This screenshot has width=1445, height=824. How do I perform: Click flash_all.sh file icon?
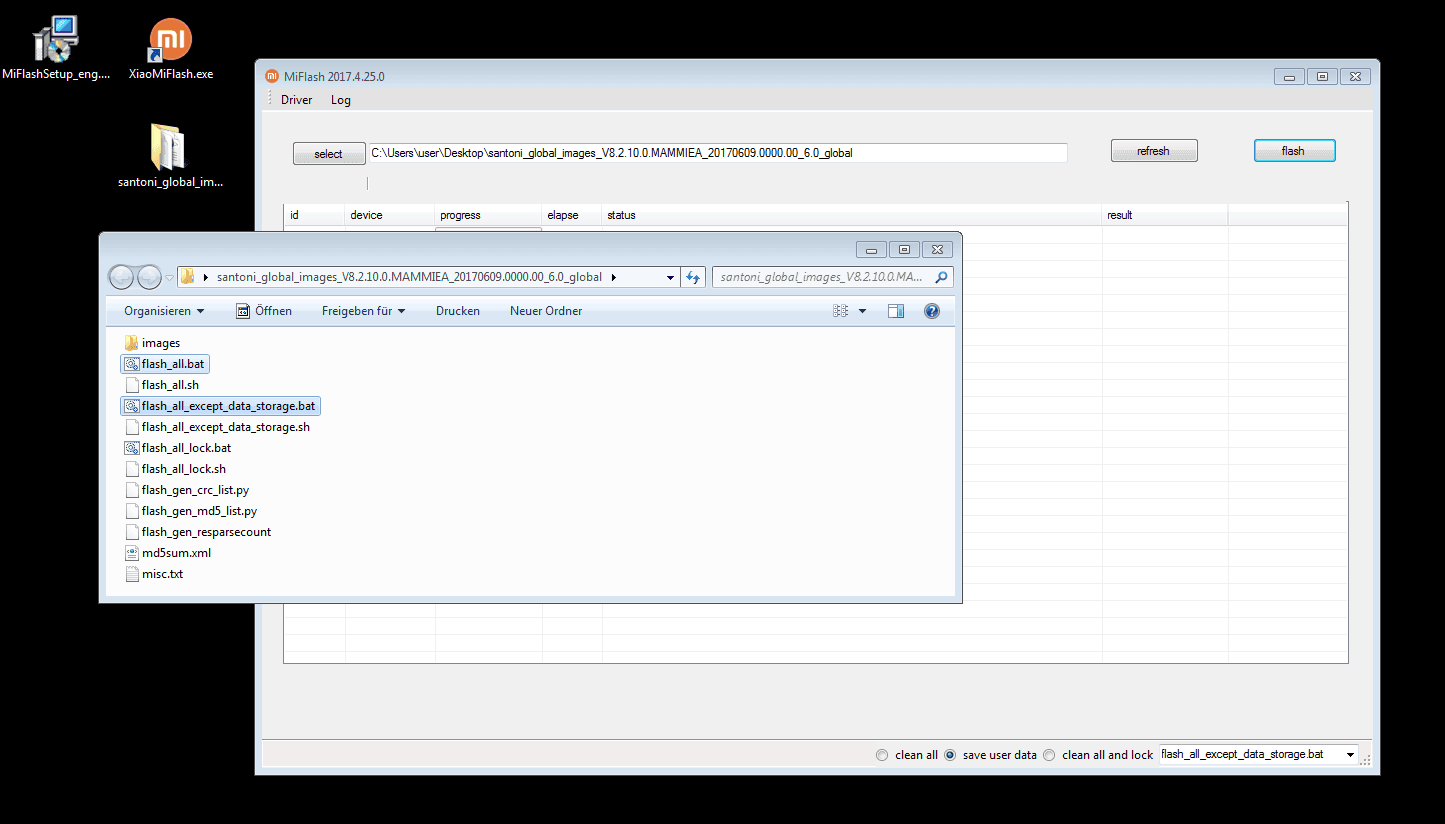click(x=131, y=385)
